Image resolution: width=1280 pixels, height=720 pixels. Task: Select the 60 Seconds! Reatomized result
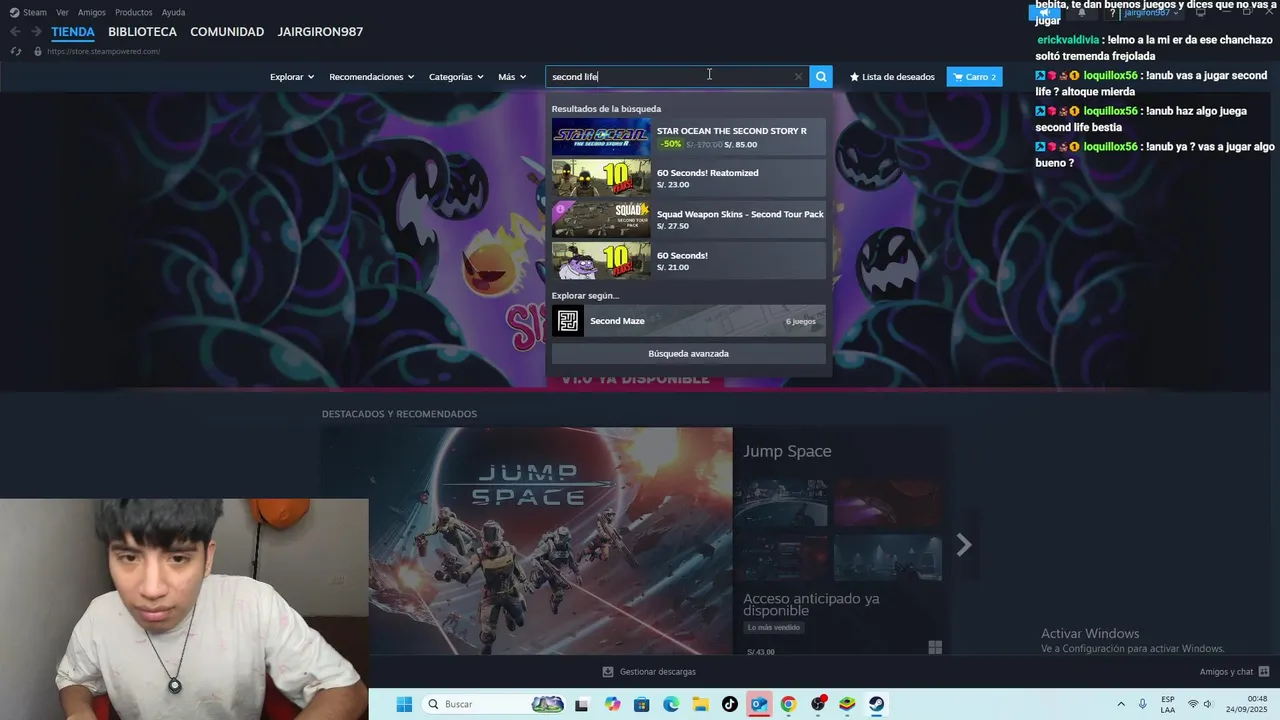click(688, 178)
